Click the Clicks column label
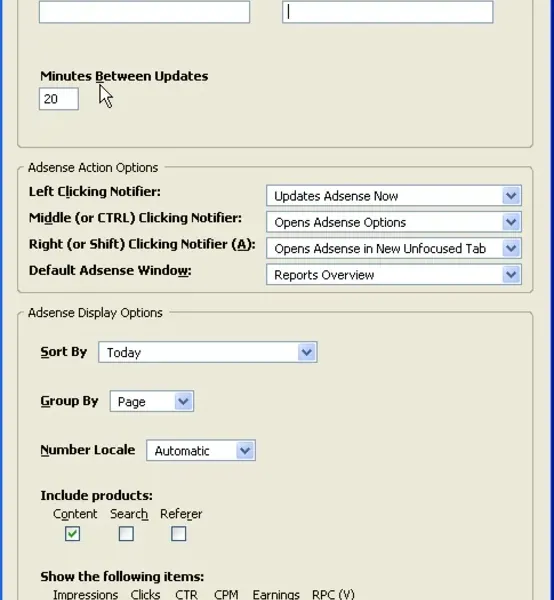The image size is (554, 600). [x=145, y=594]
